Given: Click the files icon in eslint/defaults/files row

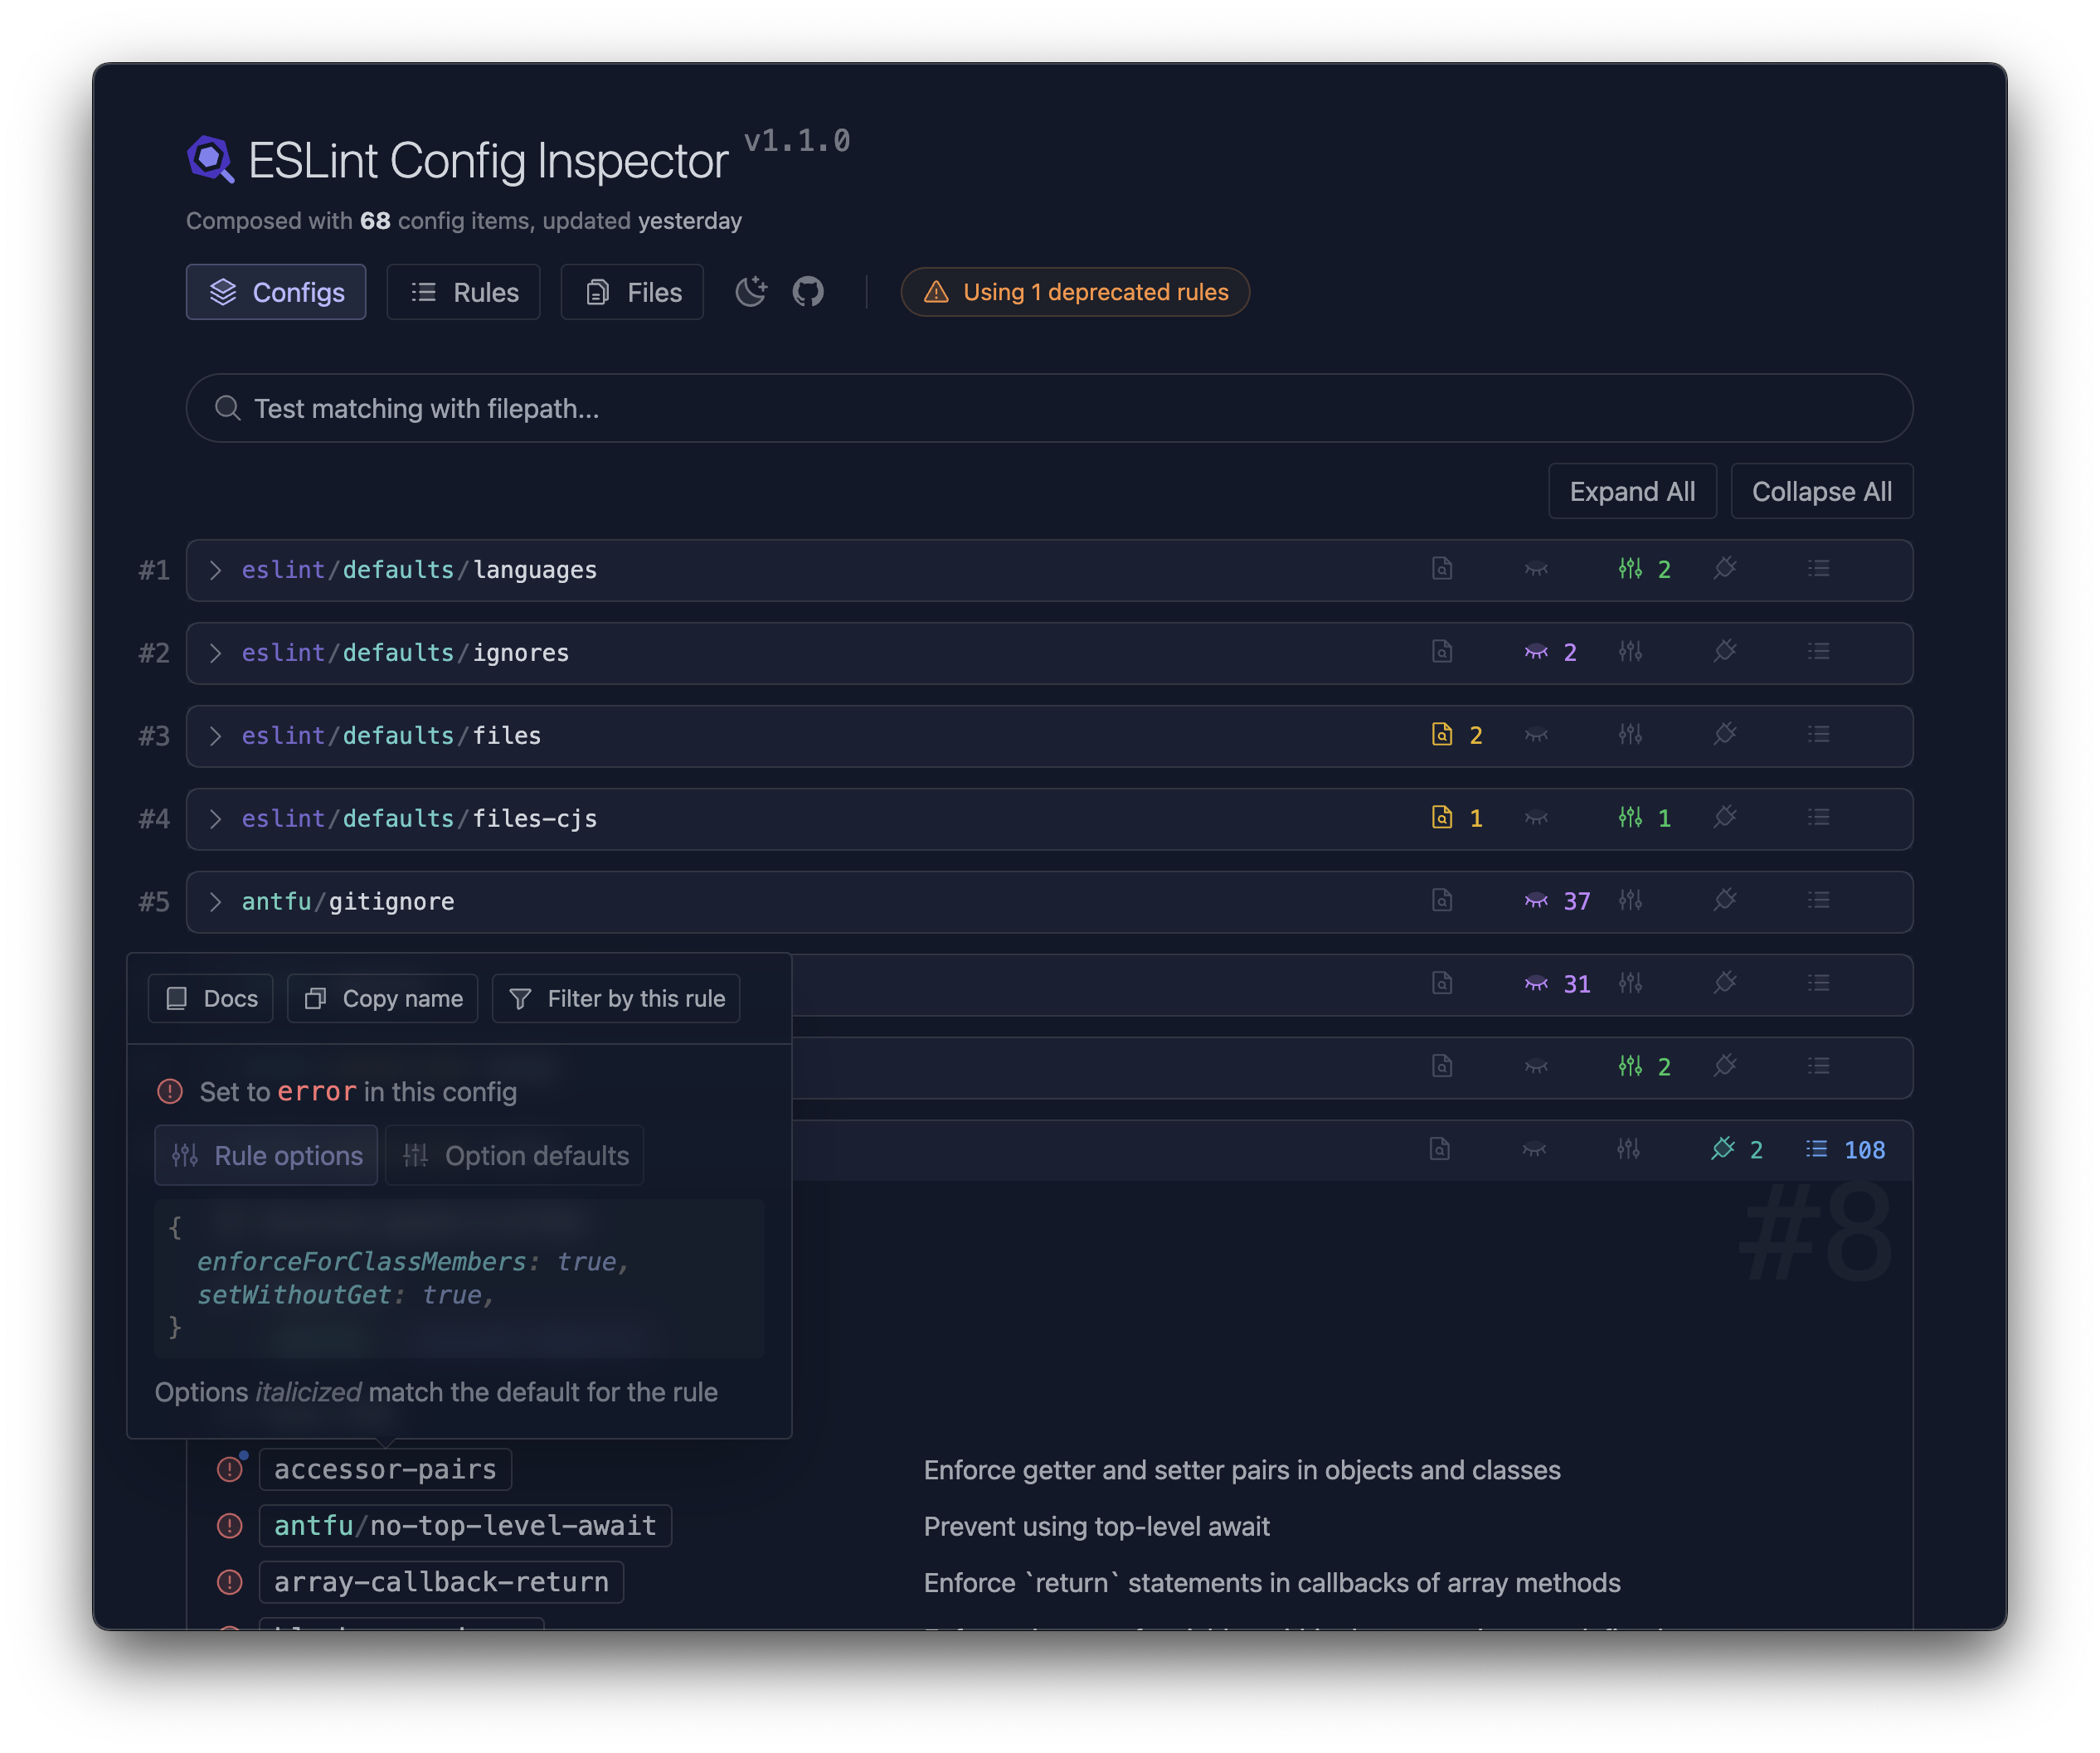Looking at the screenshot, I should pyautogui.click(x=1442, y=735).
